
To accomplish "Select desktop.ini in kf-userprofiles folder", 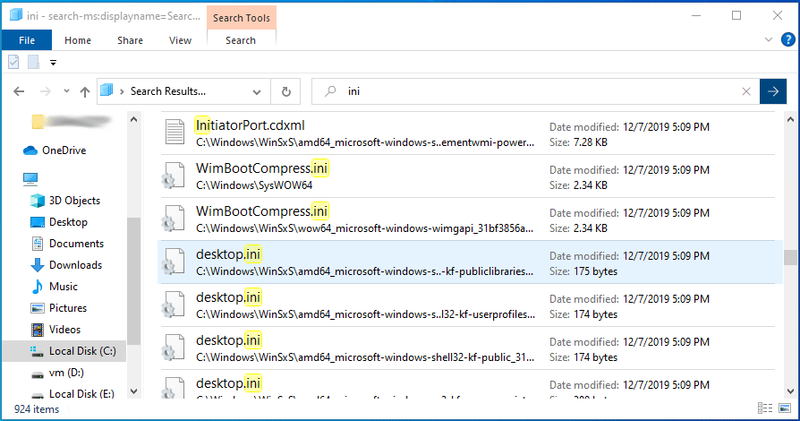I will point(467,305).
